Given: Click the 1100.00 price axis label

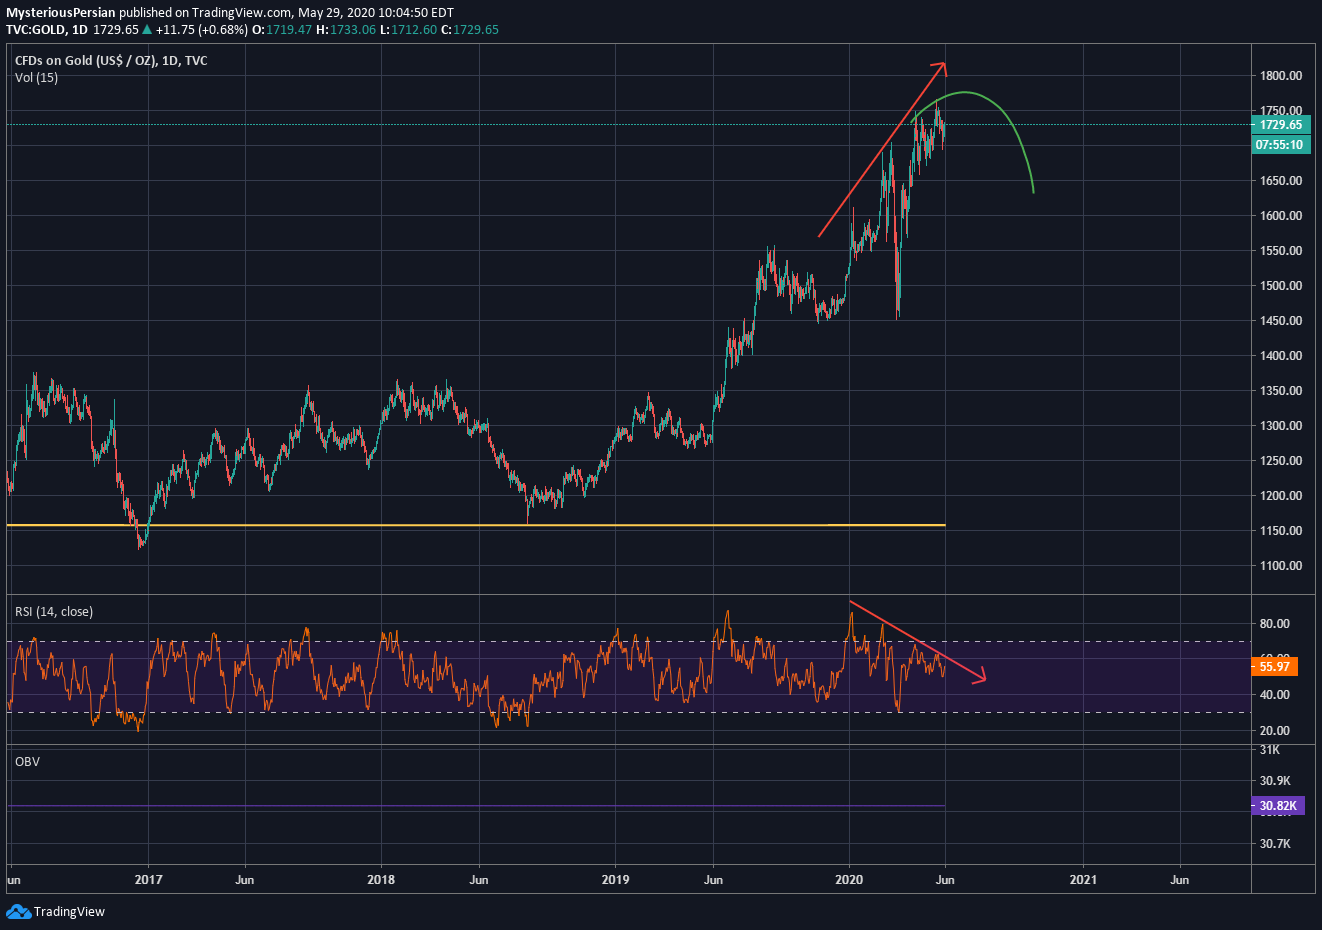Looking at the screenshot, I should [x=1281, y=566].
